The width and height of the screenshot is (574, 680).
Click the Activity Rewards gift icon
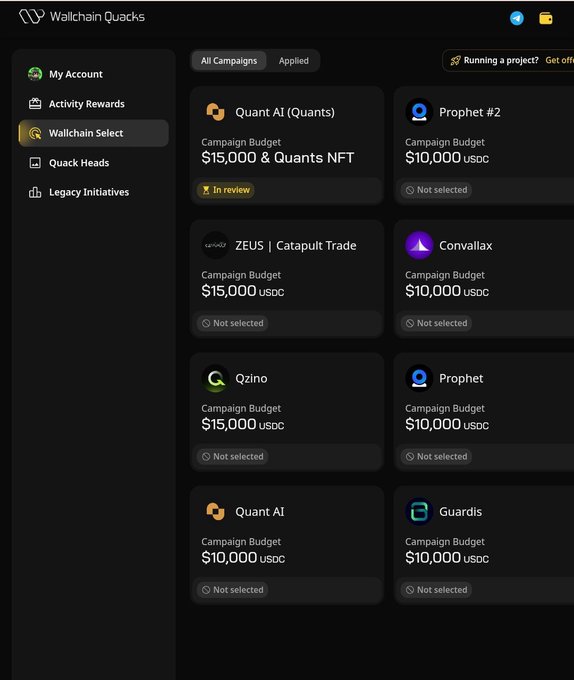pos(35,104)
